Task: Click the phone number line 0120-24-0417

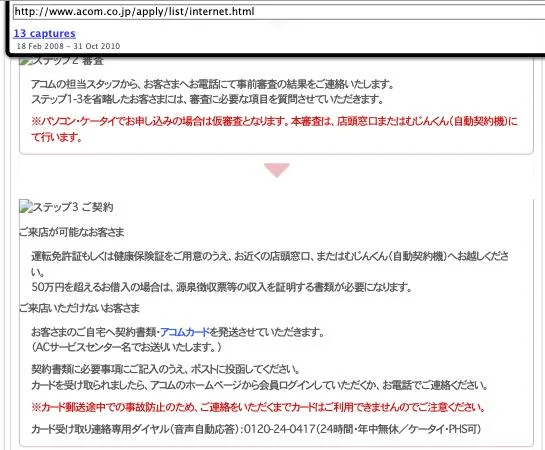Action: 256,429
